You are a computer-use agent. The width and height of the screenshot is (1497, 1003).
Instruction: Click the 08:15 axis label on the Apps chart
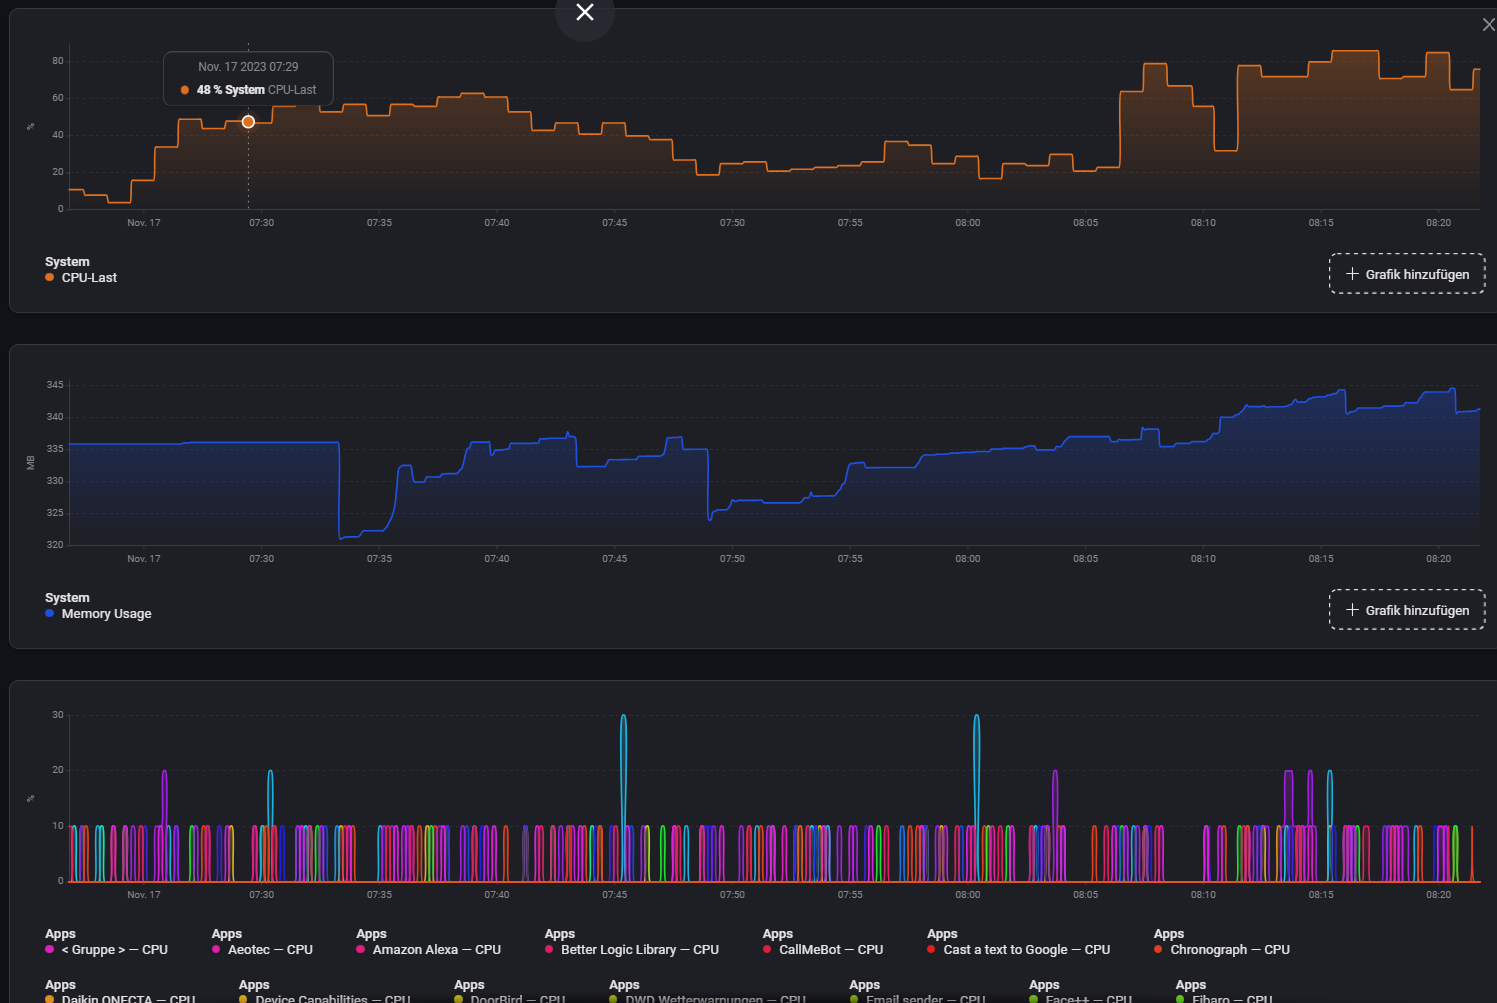pyautogui.click(x=1321, y=895)
